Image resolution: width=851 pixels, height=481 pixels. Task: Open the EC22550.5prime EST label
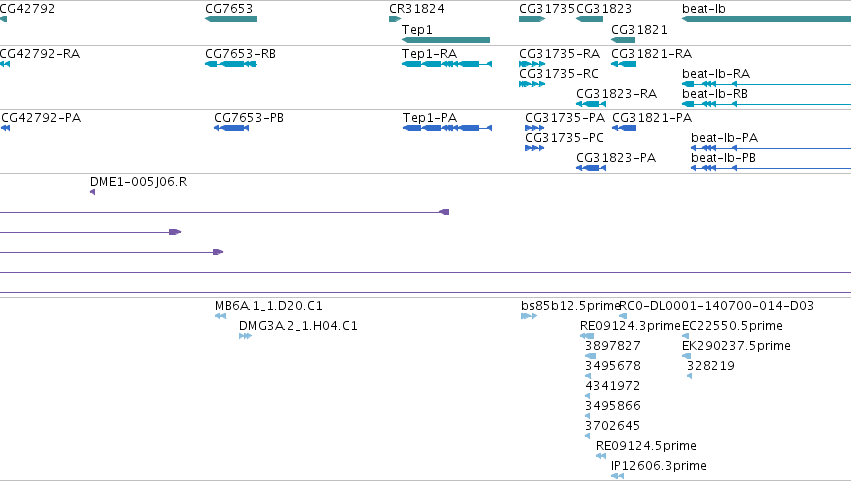tap(732, 326)
